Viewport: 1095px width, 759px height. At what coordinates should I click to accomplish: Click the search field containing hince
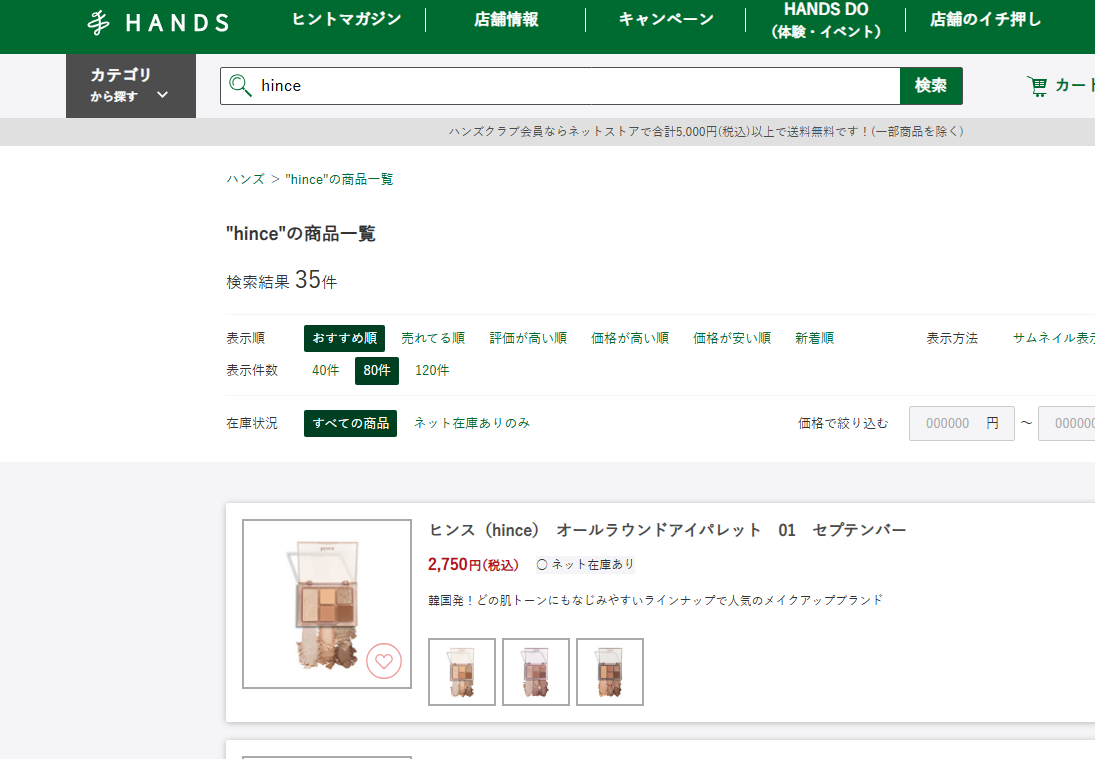click(560, 86)
